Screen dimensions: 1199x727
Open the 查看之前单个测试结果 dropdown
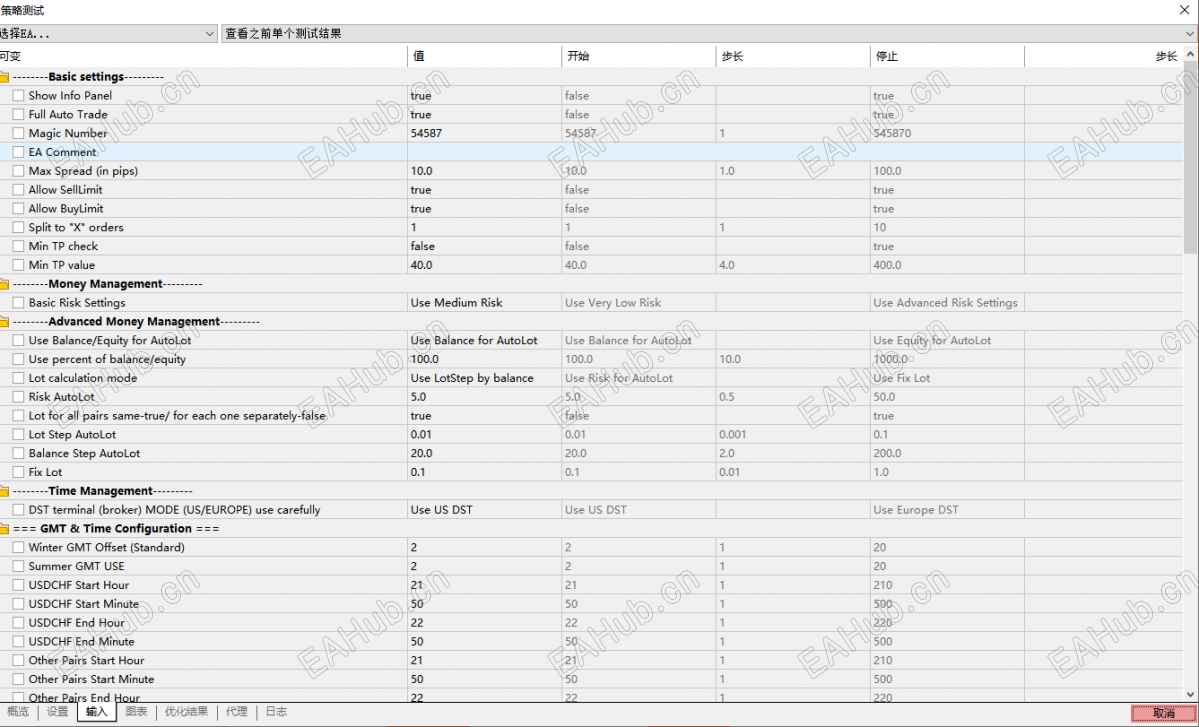click(710, 34)
